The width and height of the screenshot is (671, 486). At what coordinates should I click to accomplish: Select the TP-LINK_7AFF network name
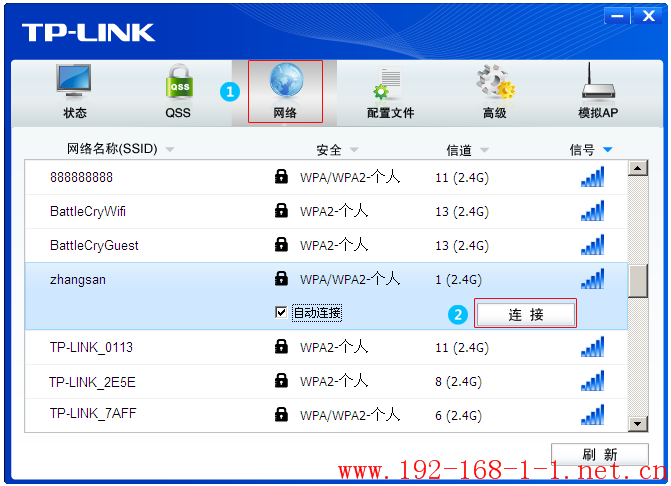tap(93, 413)
